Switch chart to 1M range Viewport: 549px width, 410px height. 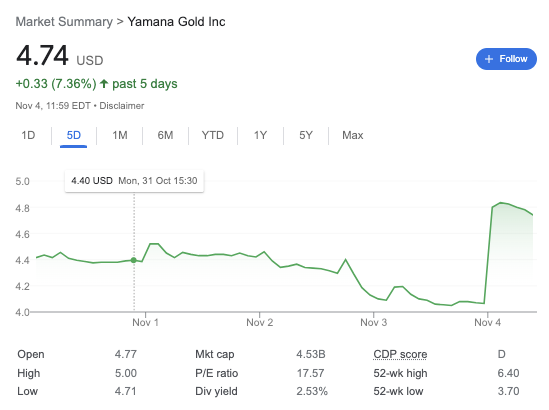click(x=120, y=135)
